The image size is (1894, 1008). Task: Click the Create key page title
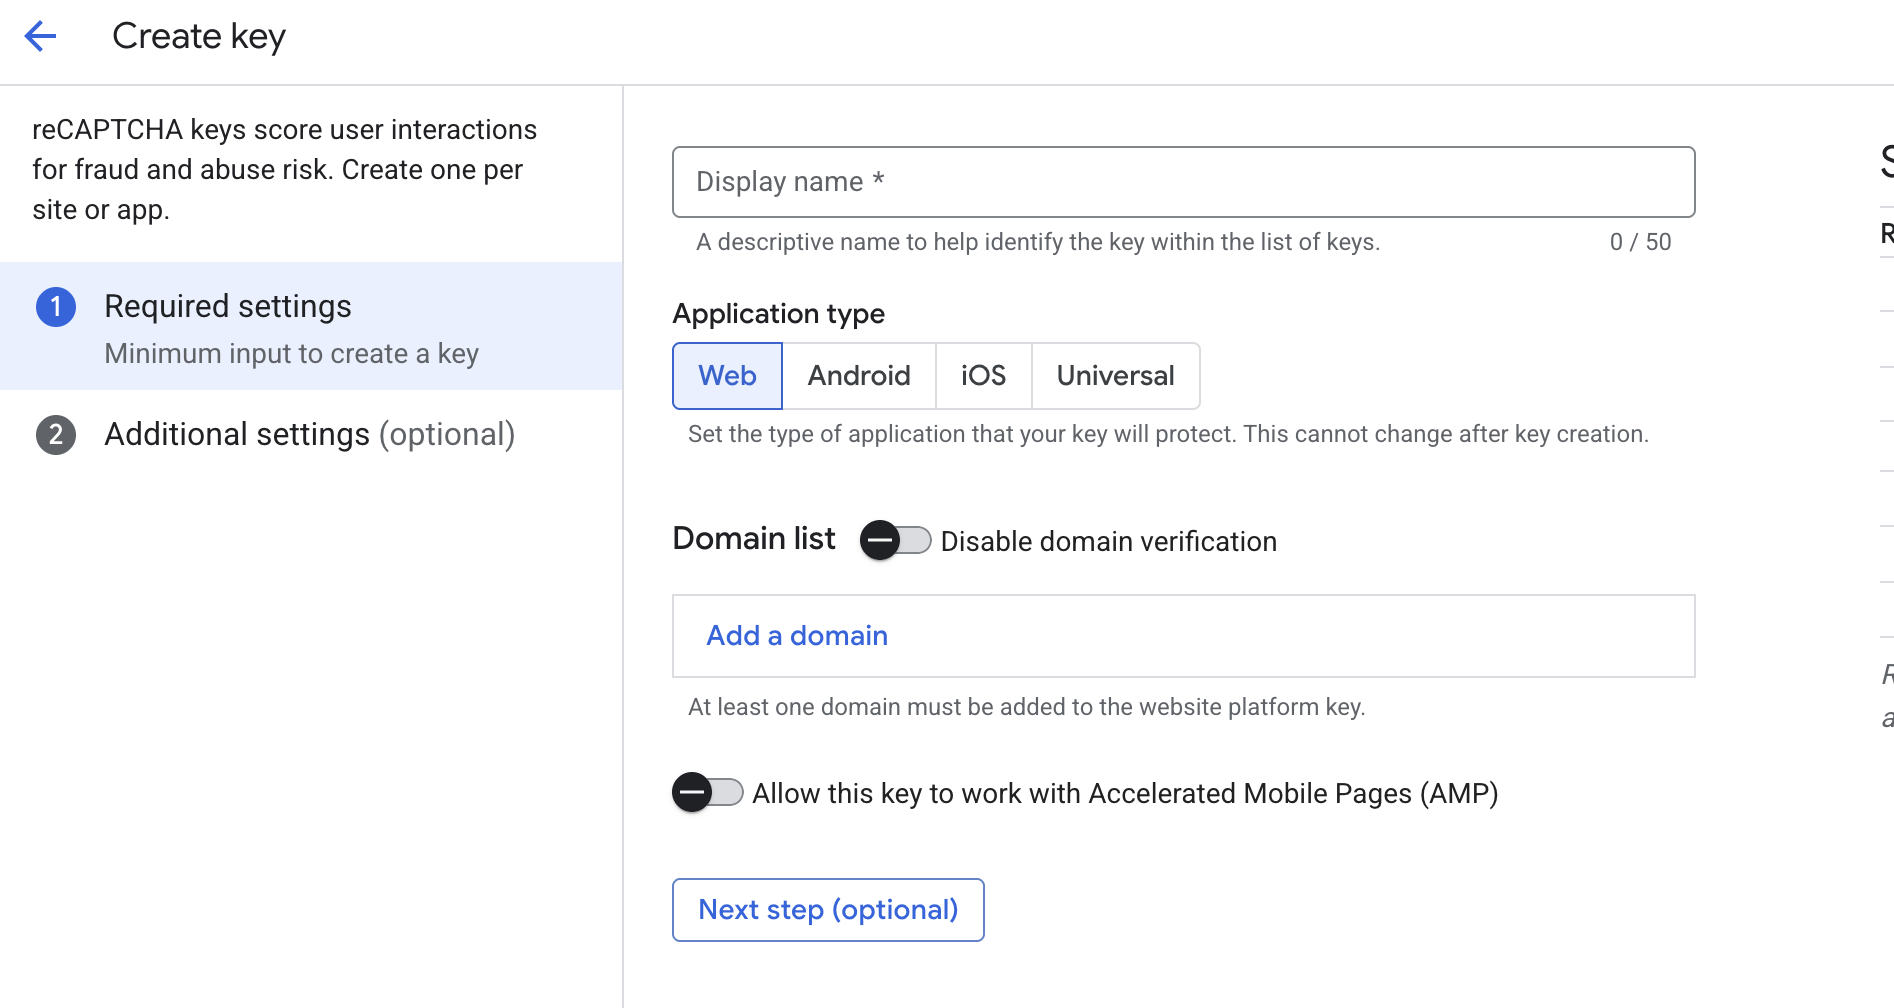(199, 37)
